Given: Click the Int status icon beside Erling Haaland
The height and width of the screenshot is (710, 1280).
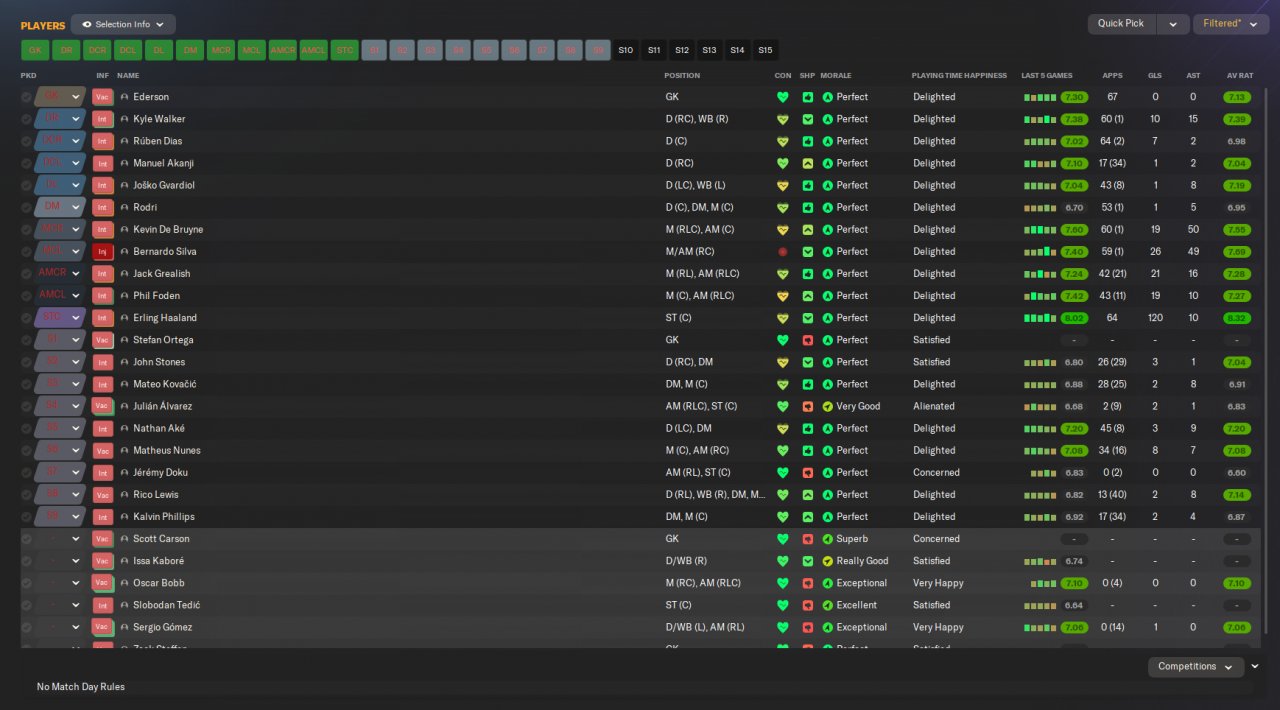Looking at the screenshot, I should tap(102, 318).
